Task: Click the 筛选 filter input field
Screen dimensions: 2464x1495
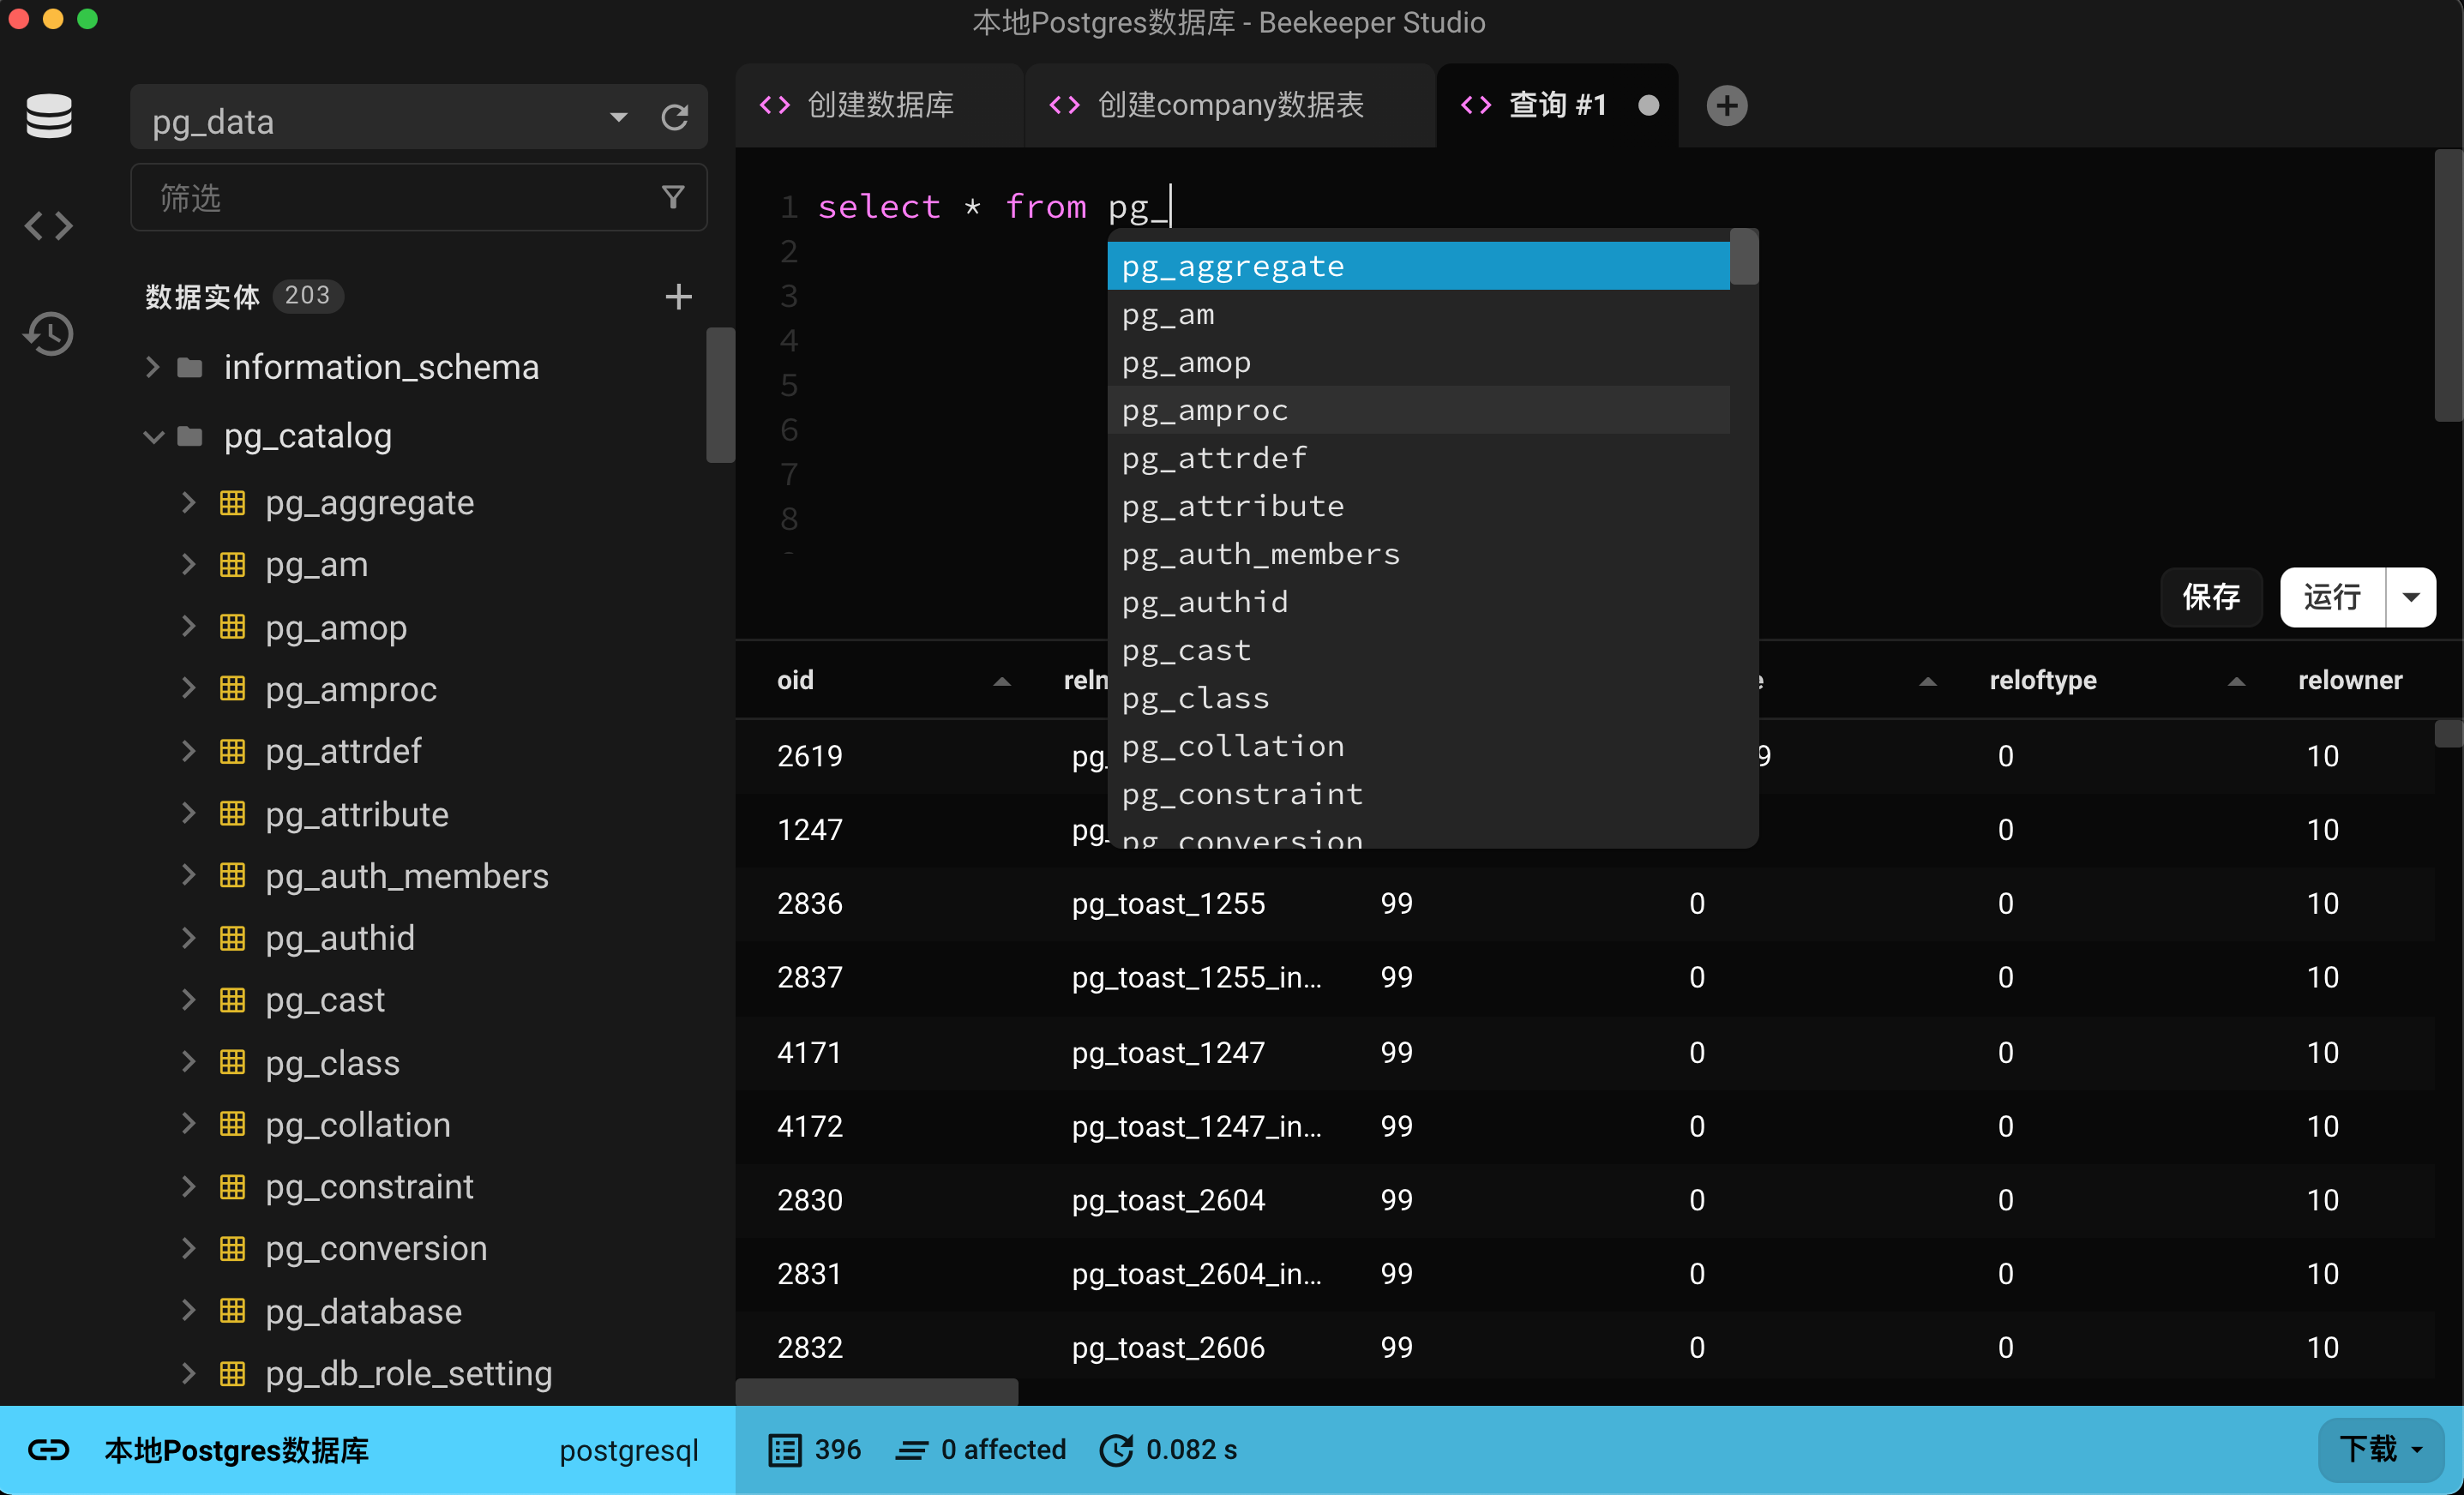Action: click(400, 197)
